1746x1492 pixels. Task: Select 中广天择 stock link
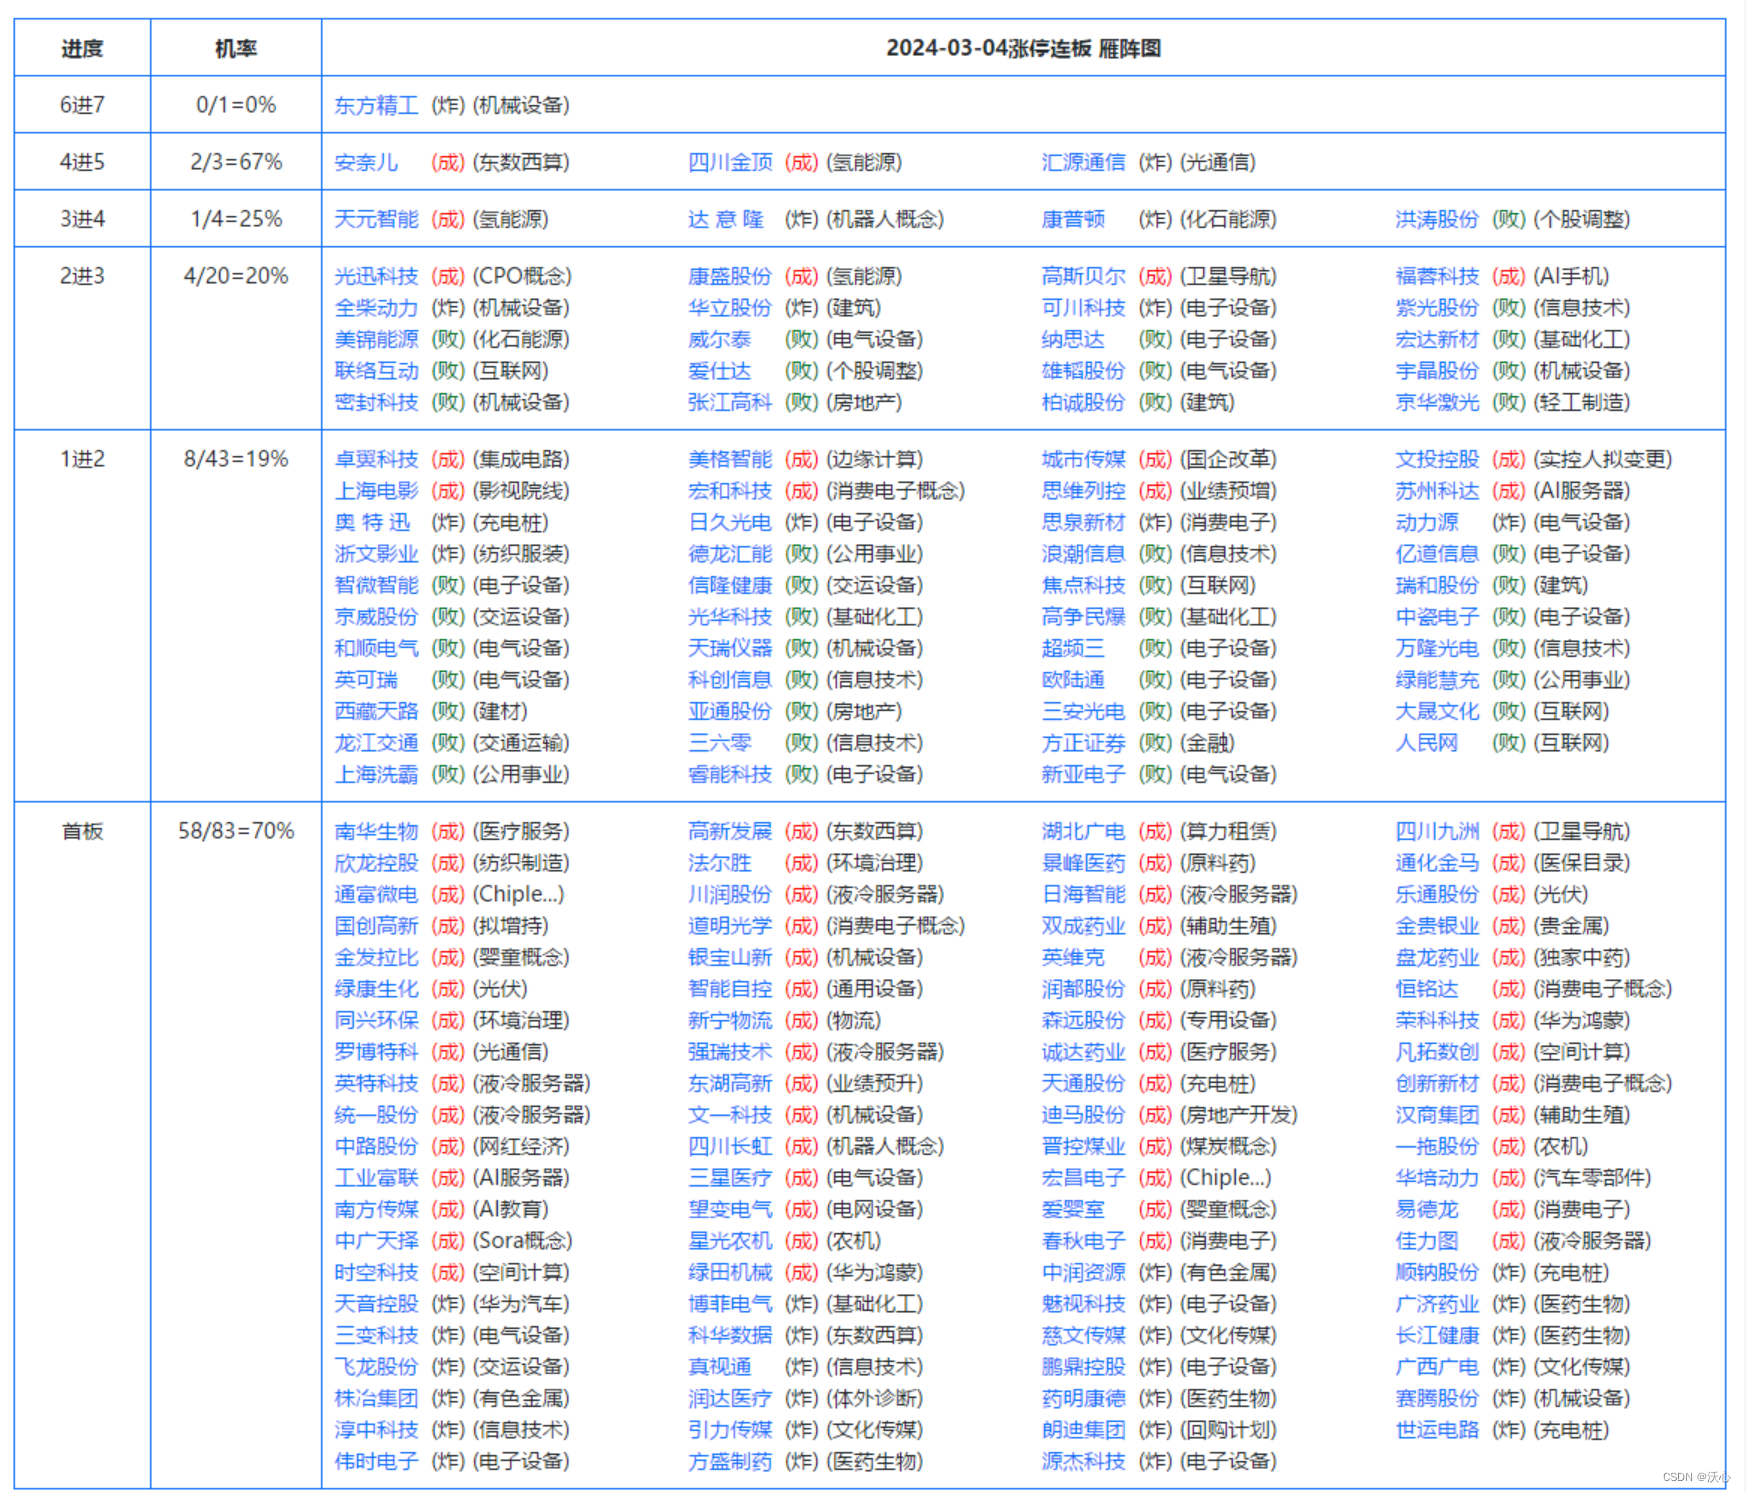pyautogui.click(x=376, y=1241)
